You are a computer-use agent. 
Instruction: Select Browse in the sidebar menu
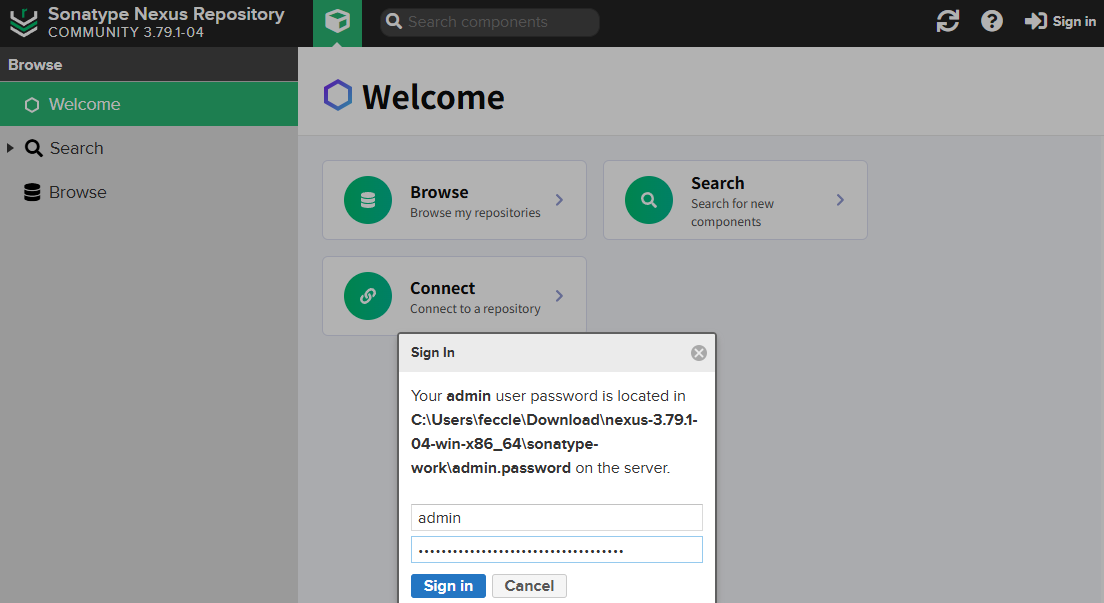(149, 192)
